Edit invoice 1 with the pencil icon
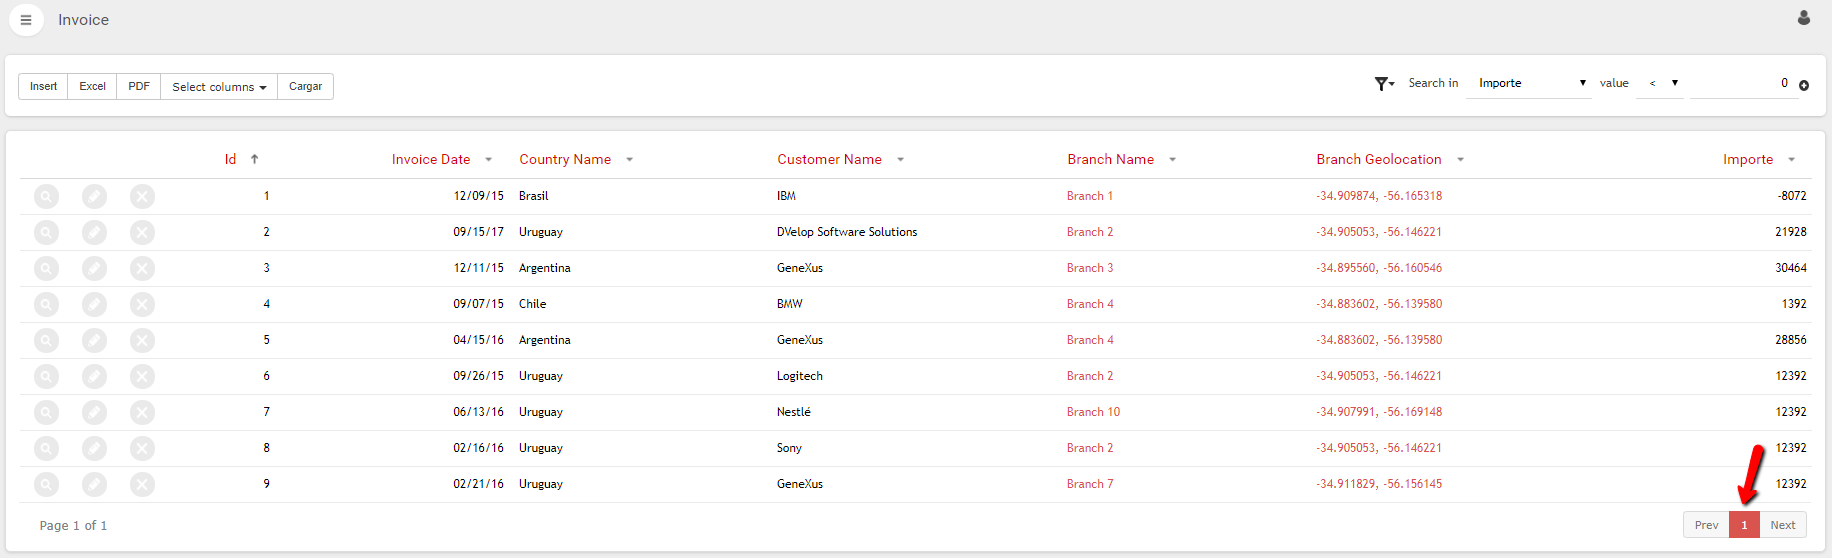 [x=94, y=197]
